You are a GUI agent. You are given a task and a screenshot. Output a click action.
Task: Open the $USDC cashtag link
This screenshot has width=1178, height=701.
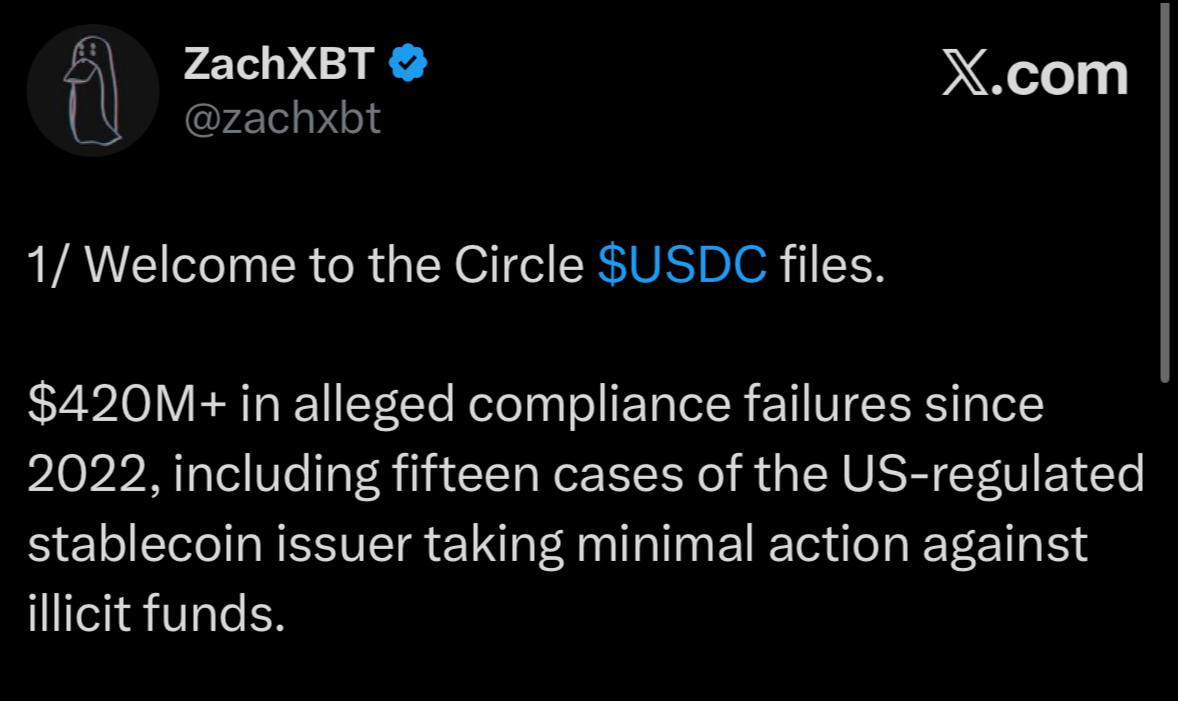click(682, 265)
